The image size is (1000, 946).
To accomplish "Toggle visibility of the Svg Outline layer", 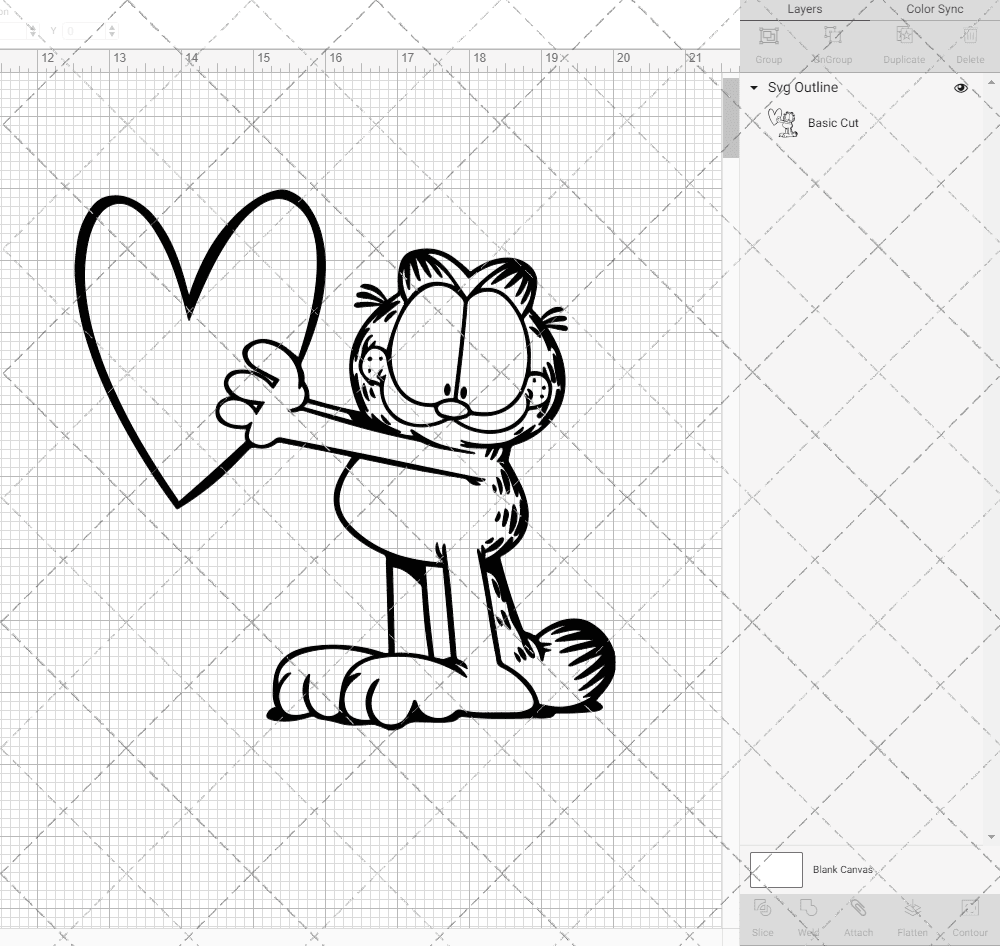I will [x=960, y=88].
